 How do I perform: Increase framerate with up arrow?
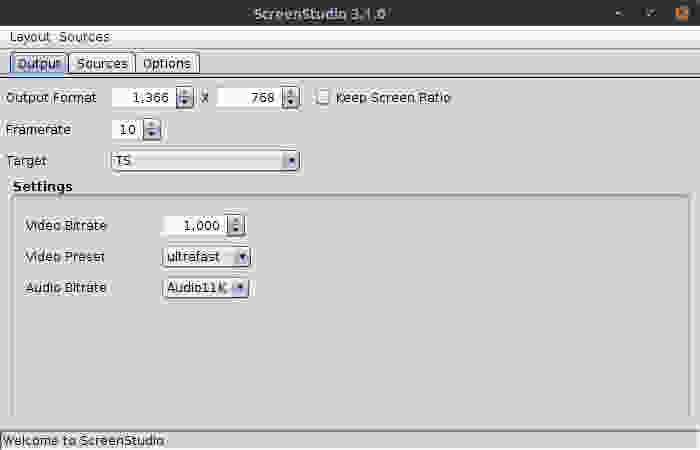[x=152, y=125]
